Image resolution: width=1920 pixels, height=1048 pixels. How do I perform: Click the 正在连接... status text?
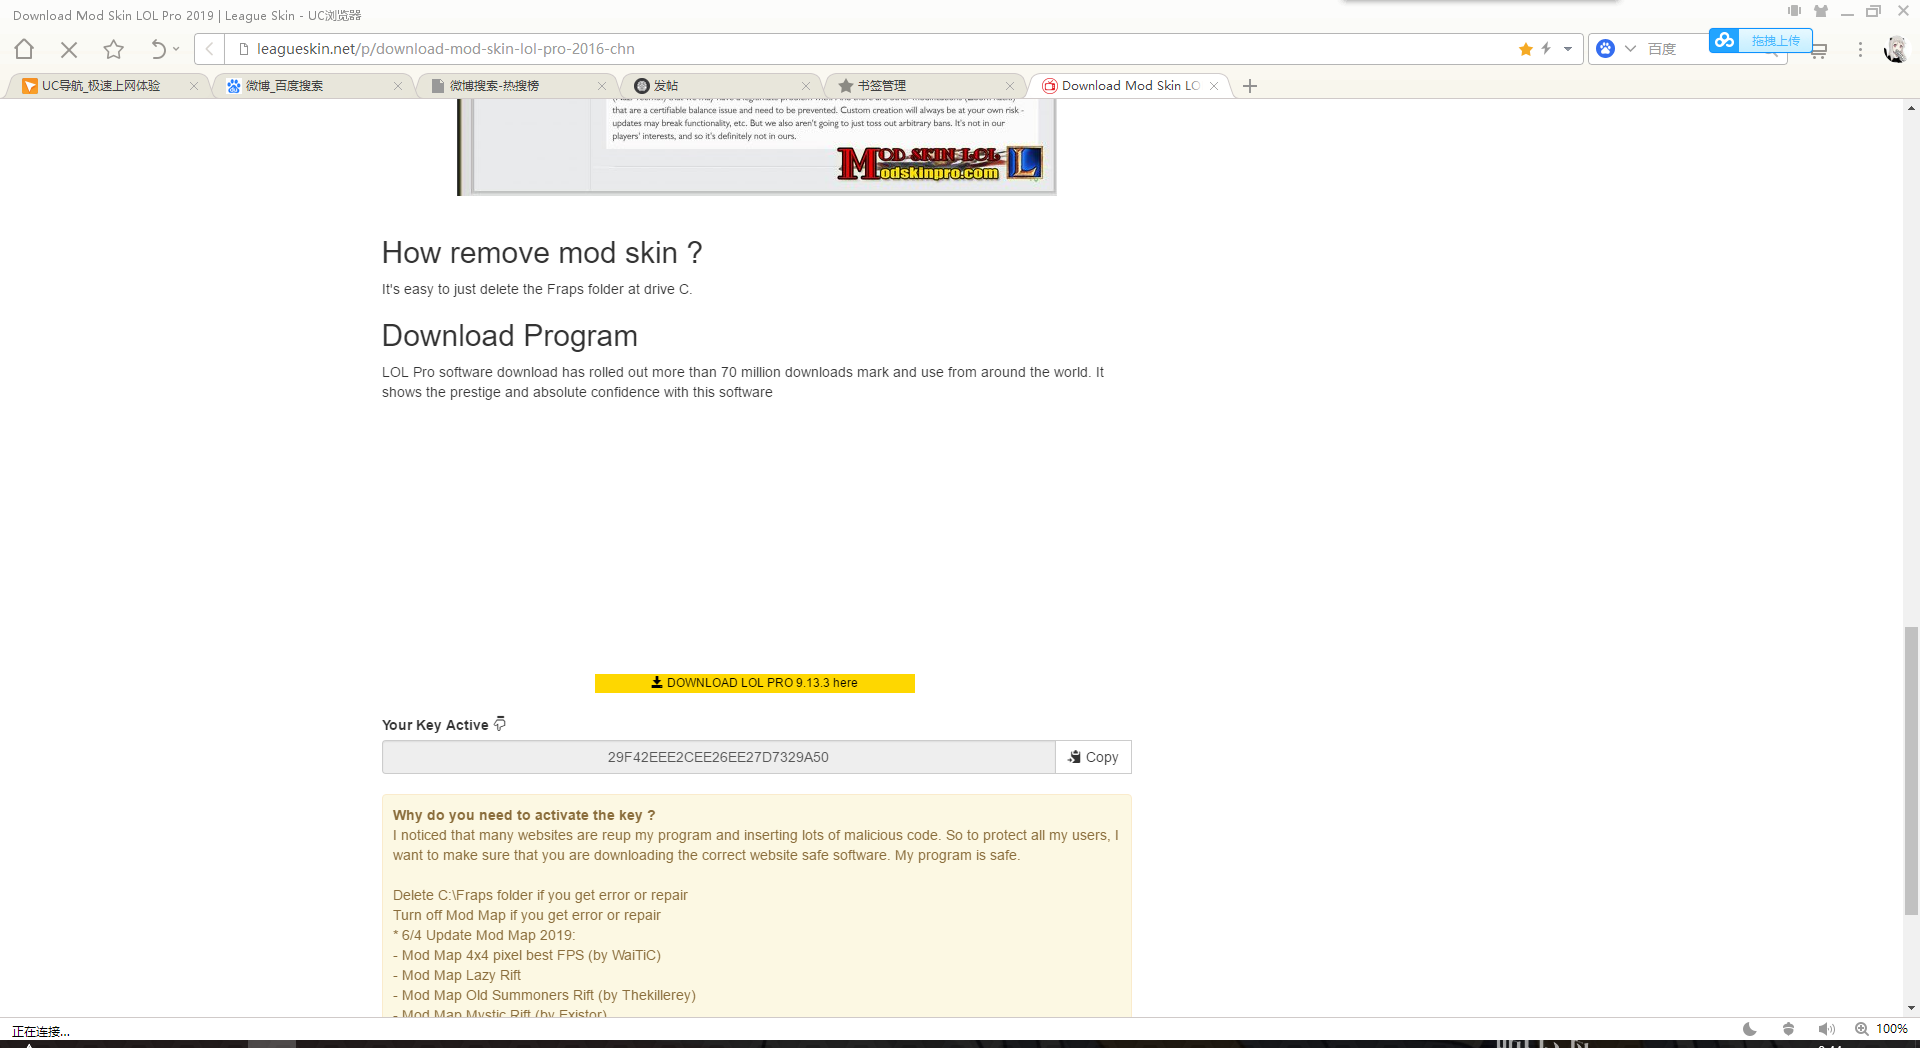pos(41,1031)
